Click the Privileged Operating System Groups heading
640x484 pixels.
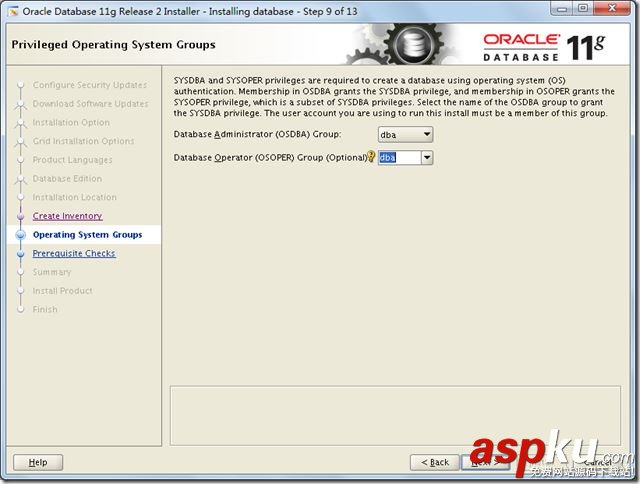[x=113, y=44]
